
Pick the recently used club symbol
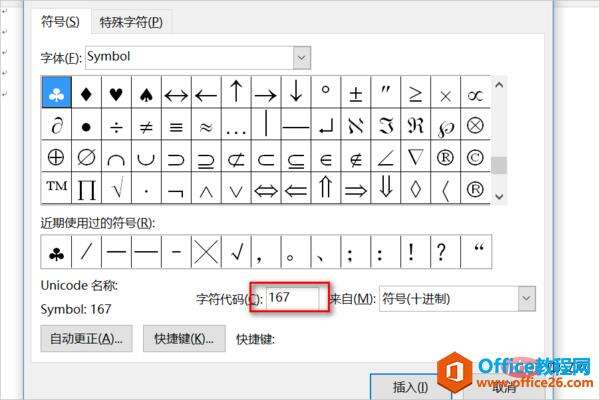pos(56,252)
